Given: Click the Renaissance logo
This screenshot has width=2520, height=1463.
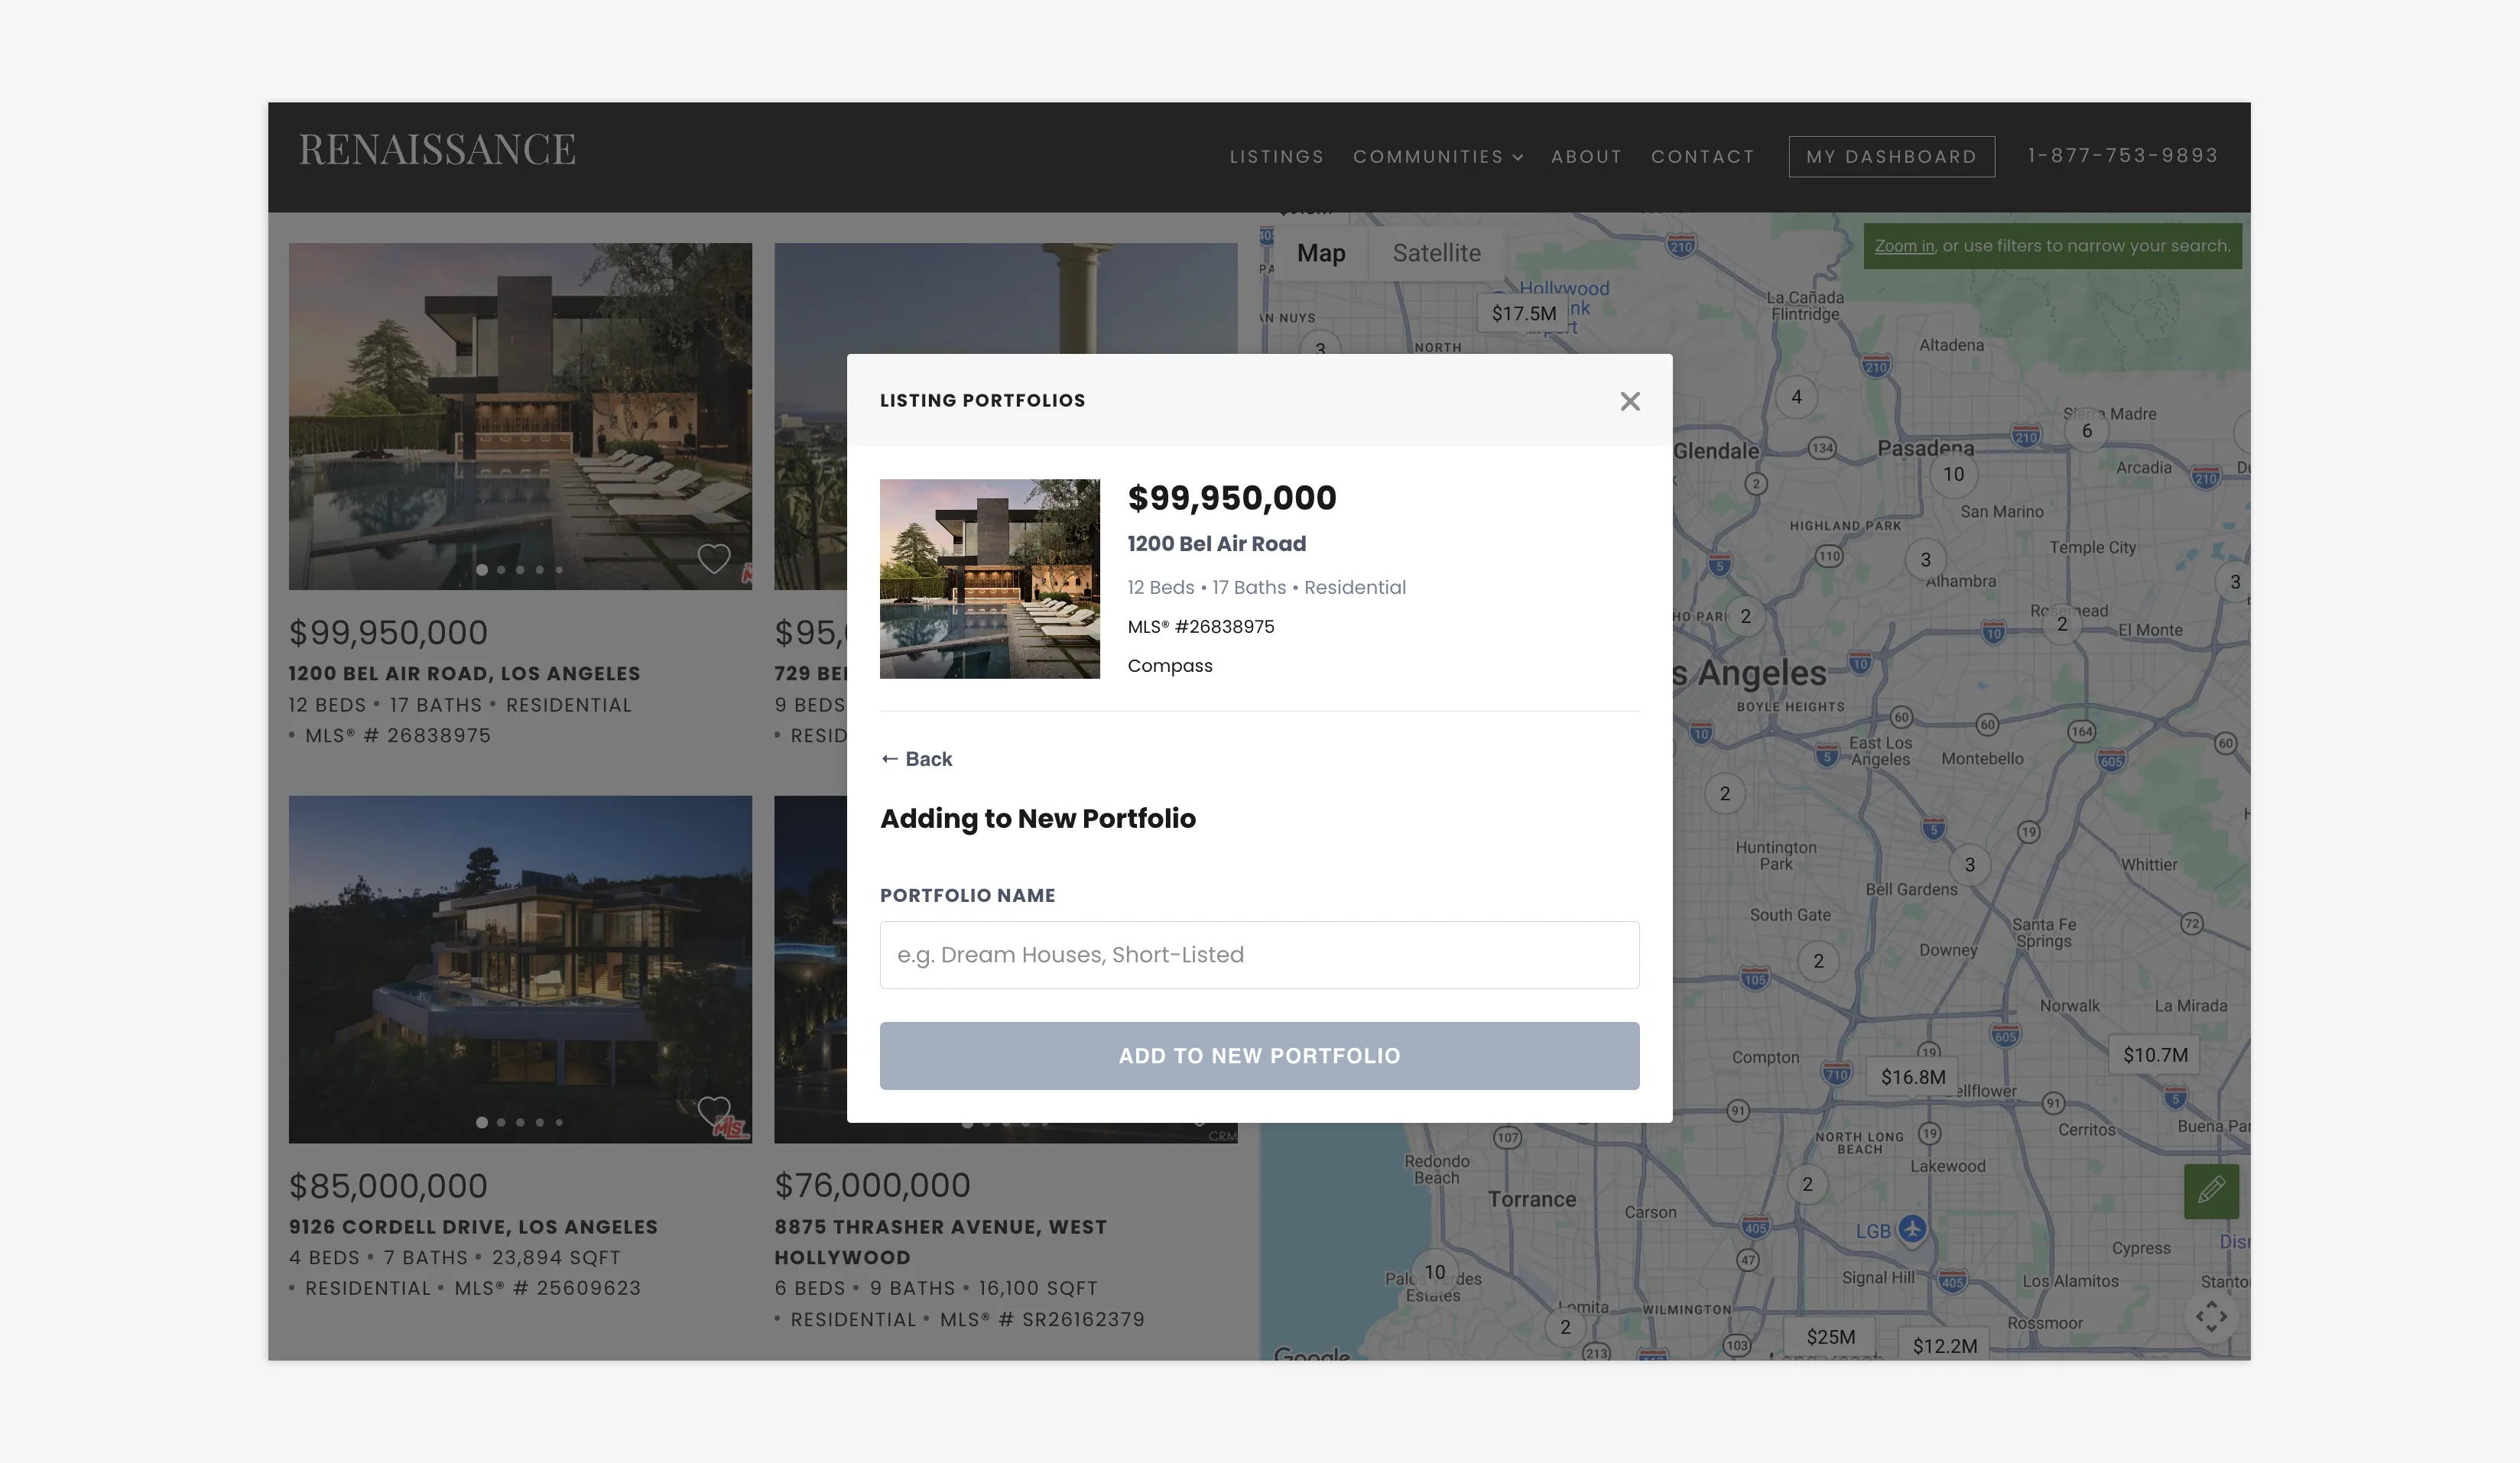Looking at the screenshot, I should pyautogui.click(x=437, y=150).
